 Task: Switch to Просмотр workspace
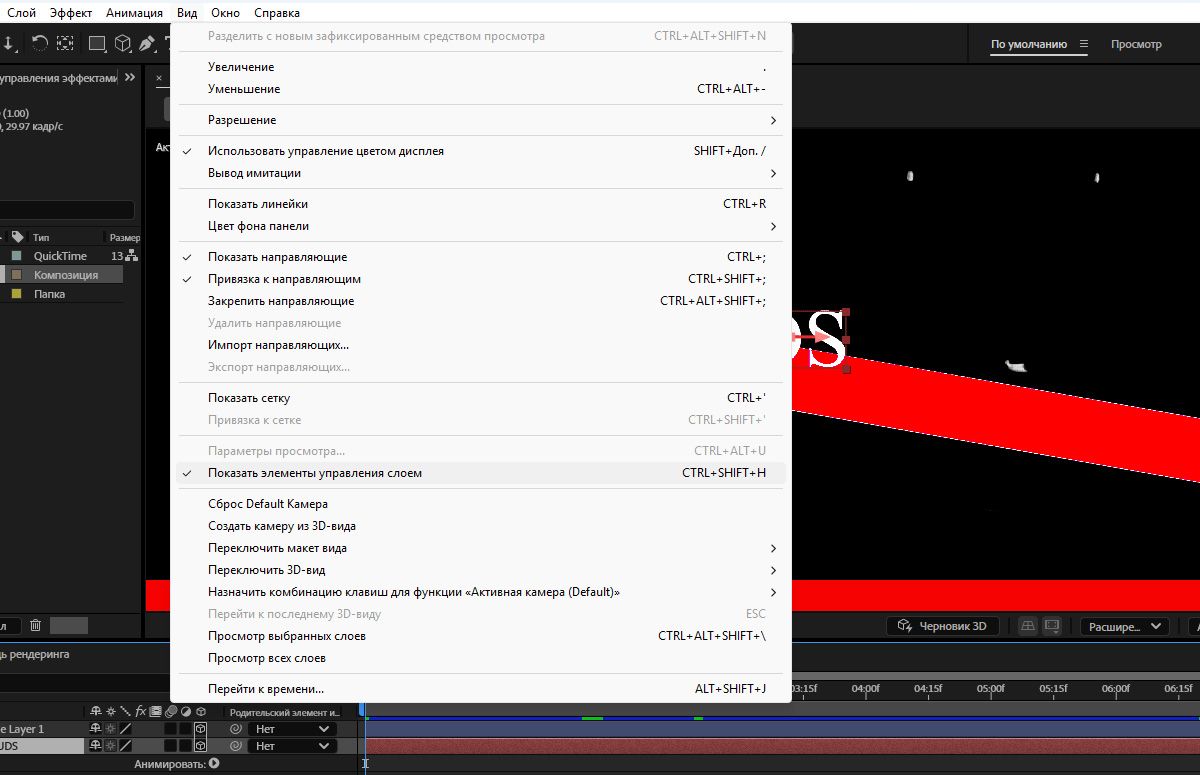pos(1136,44)
